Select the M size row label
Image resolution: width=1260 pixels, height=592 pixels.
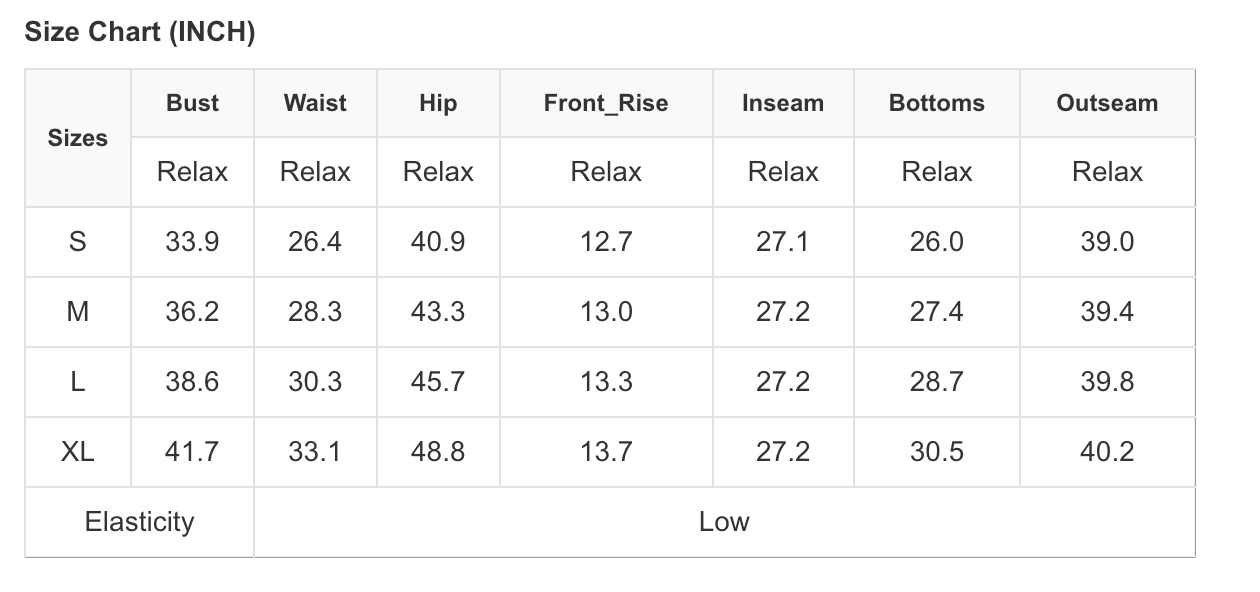pyautogui.click(x=77, y=312)
